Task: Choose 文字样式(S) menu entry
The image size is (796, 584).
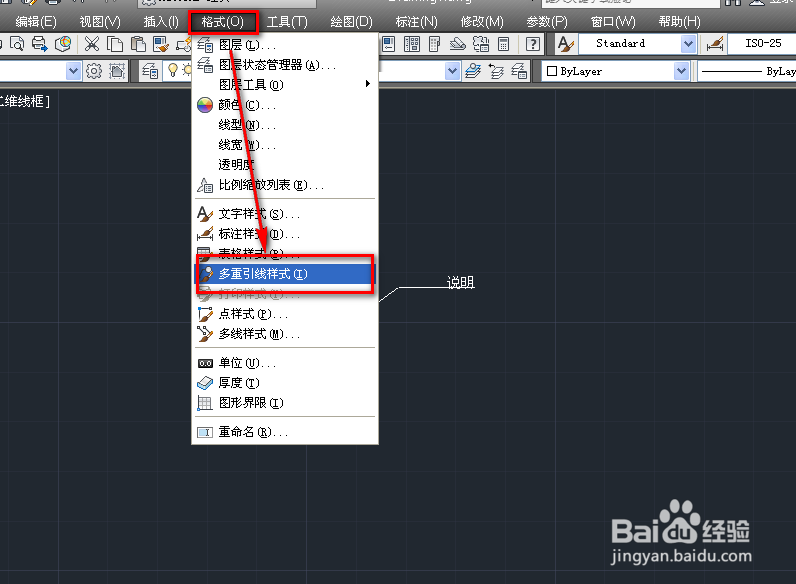Action: tap(285, 214)
